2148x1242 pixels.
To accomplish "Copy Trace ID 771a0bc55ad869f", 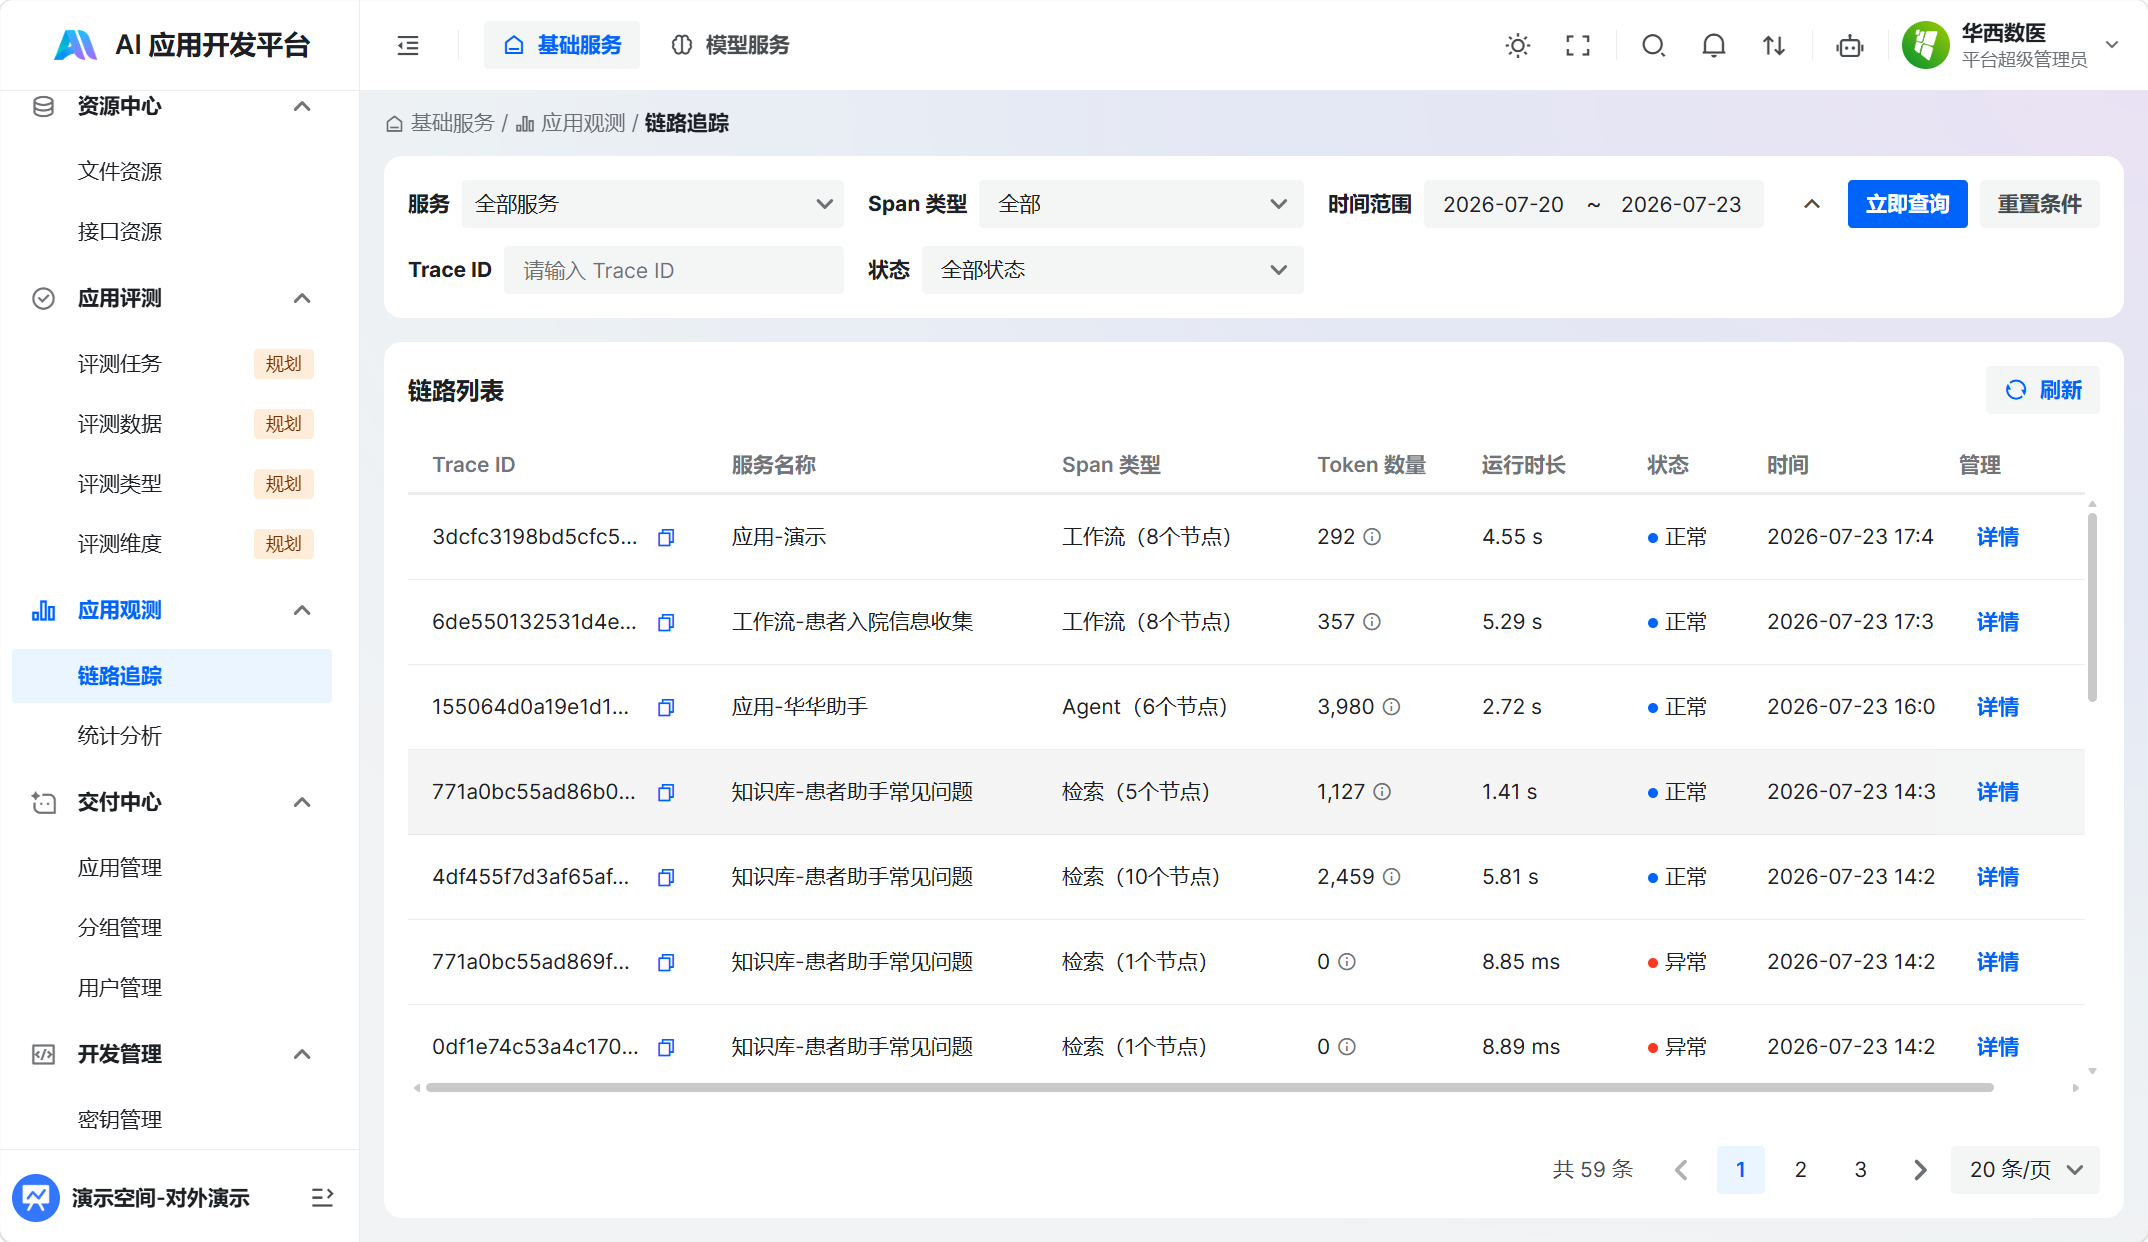I will pos(666,963).
